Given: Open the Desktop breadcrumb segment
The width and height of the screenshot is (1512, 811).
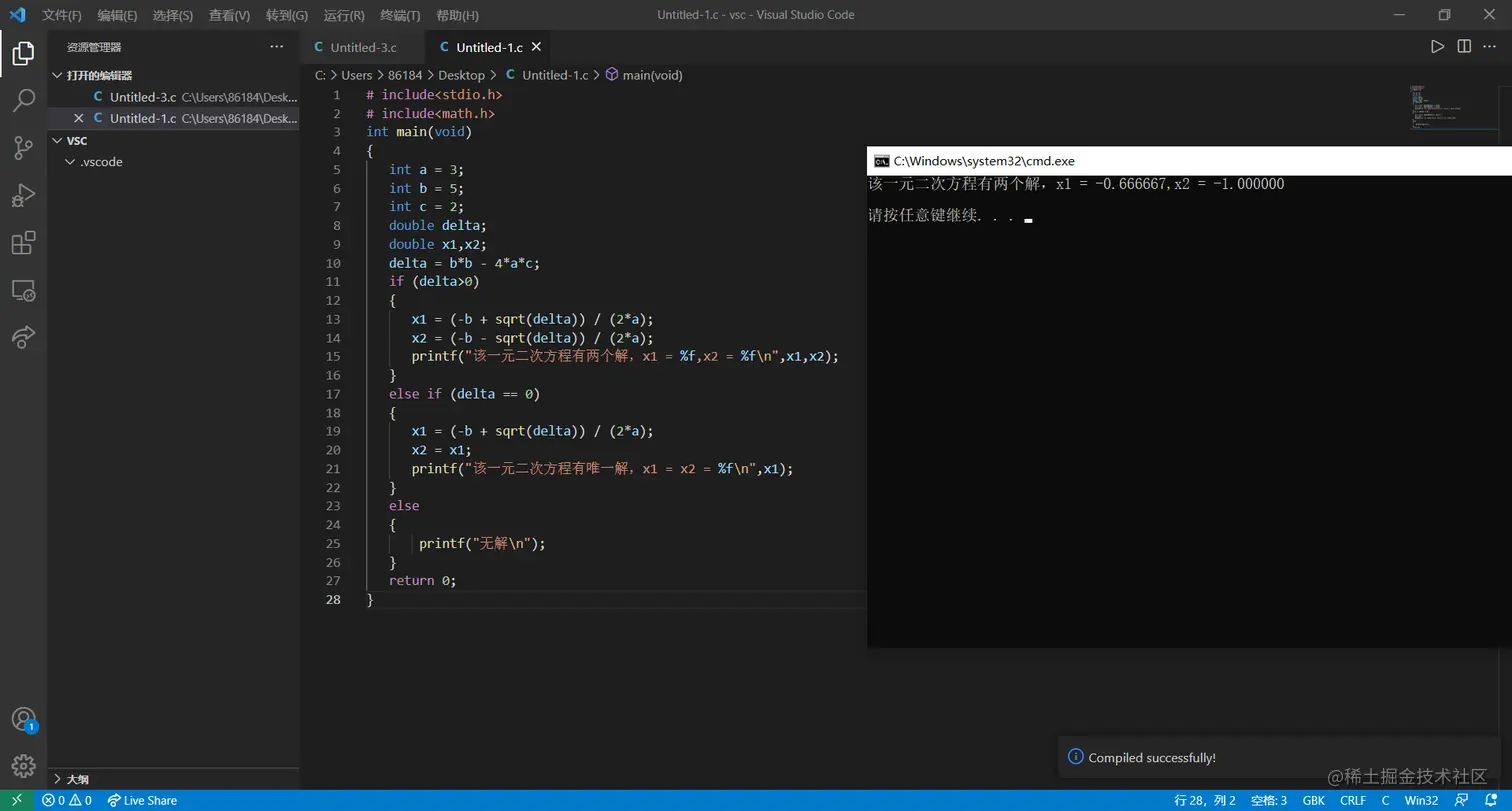Looking at the screenshot, I should pos(461,75).
